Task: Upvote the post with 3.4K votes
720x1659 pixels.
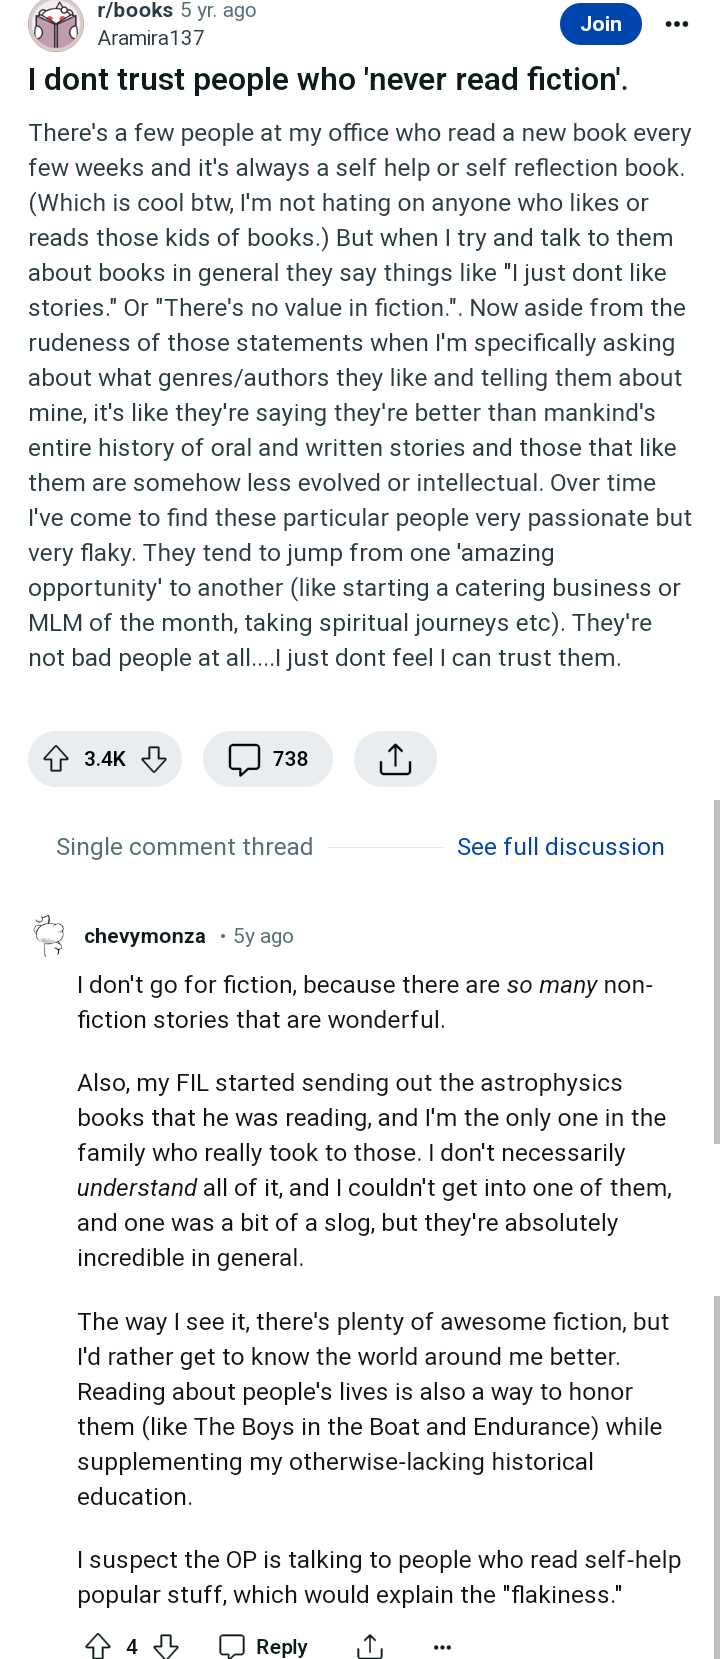Action: [56, 759]
